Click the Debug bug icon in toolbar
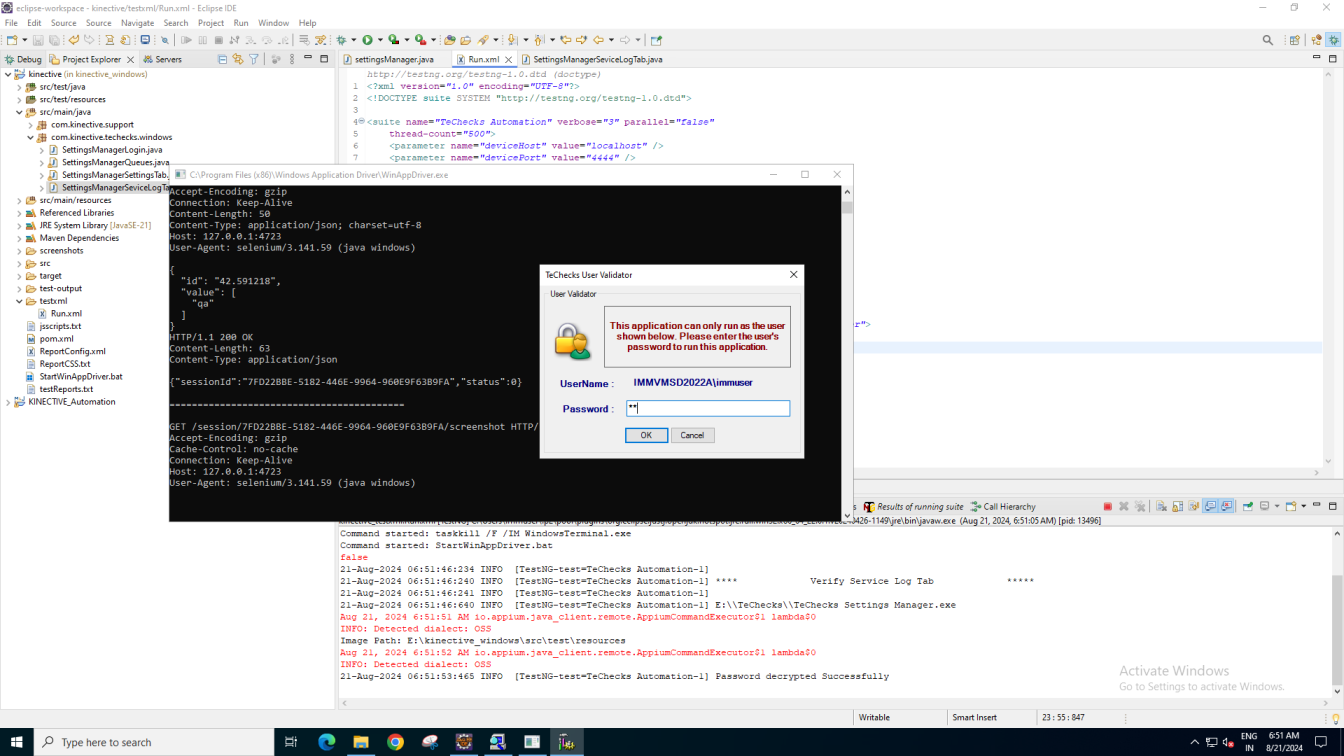1344x756 pixels. 341,40
